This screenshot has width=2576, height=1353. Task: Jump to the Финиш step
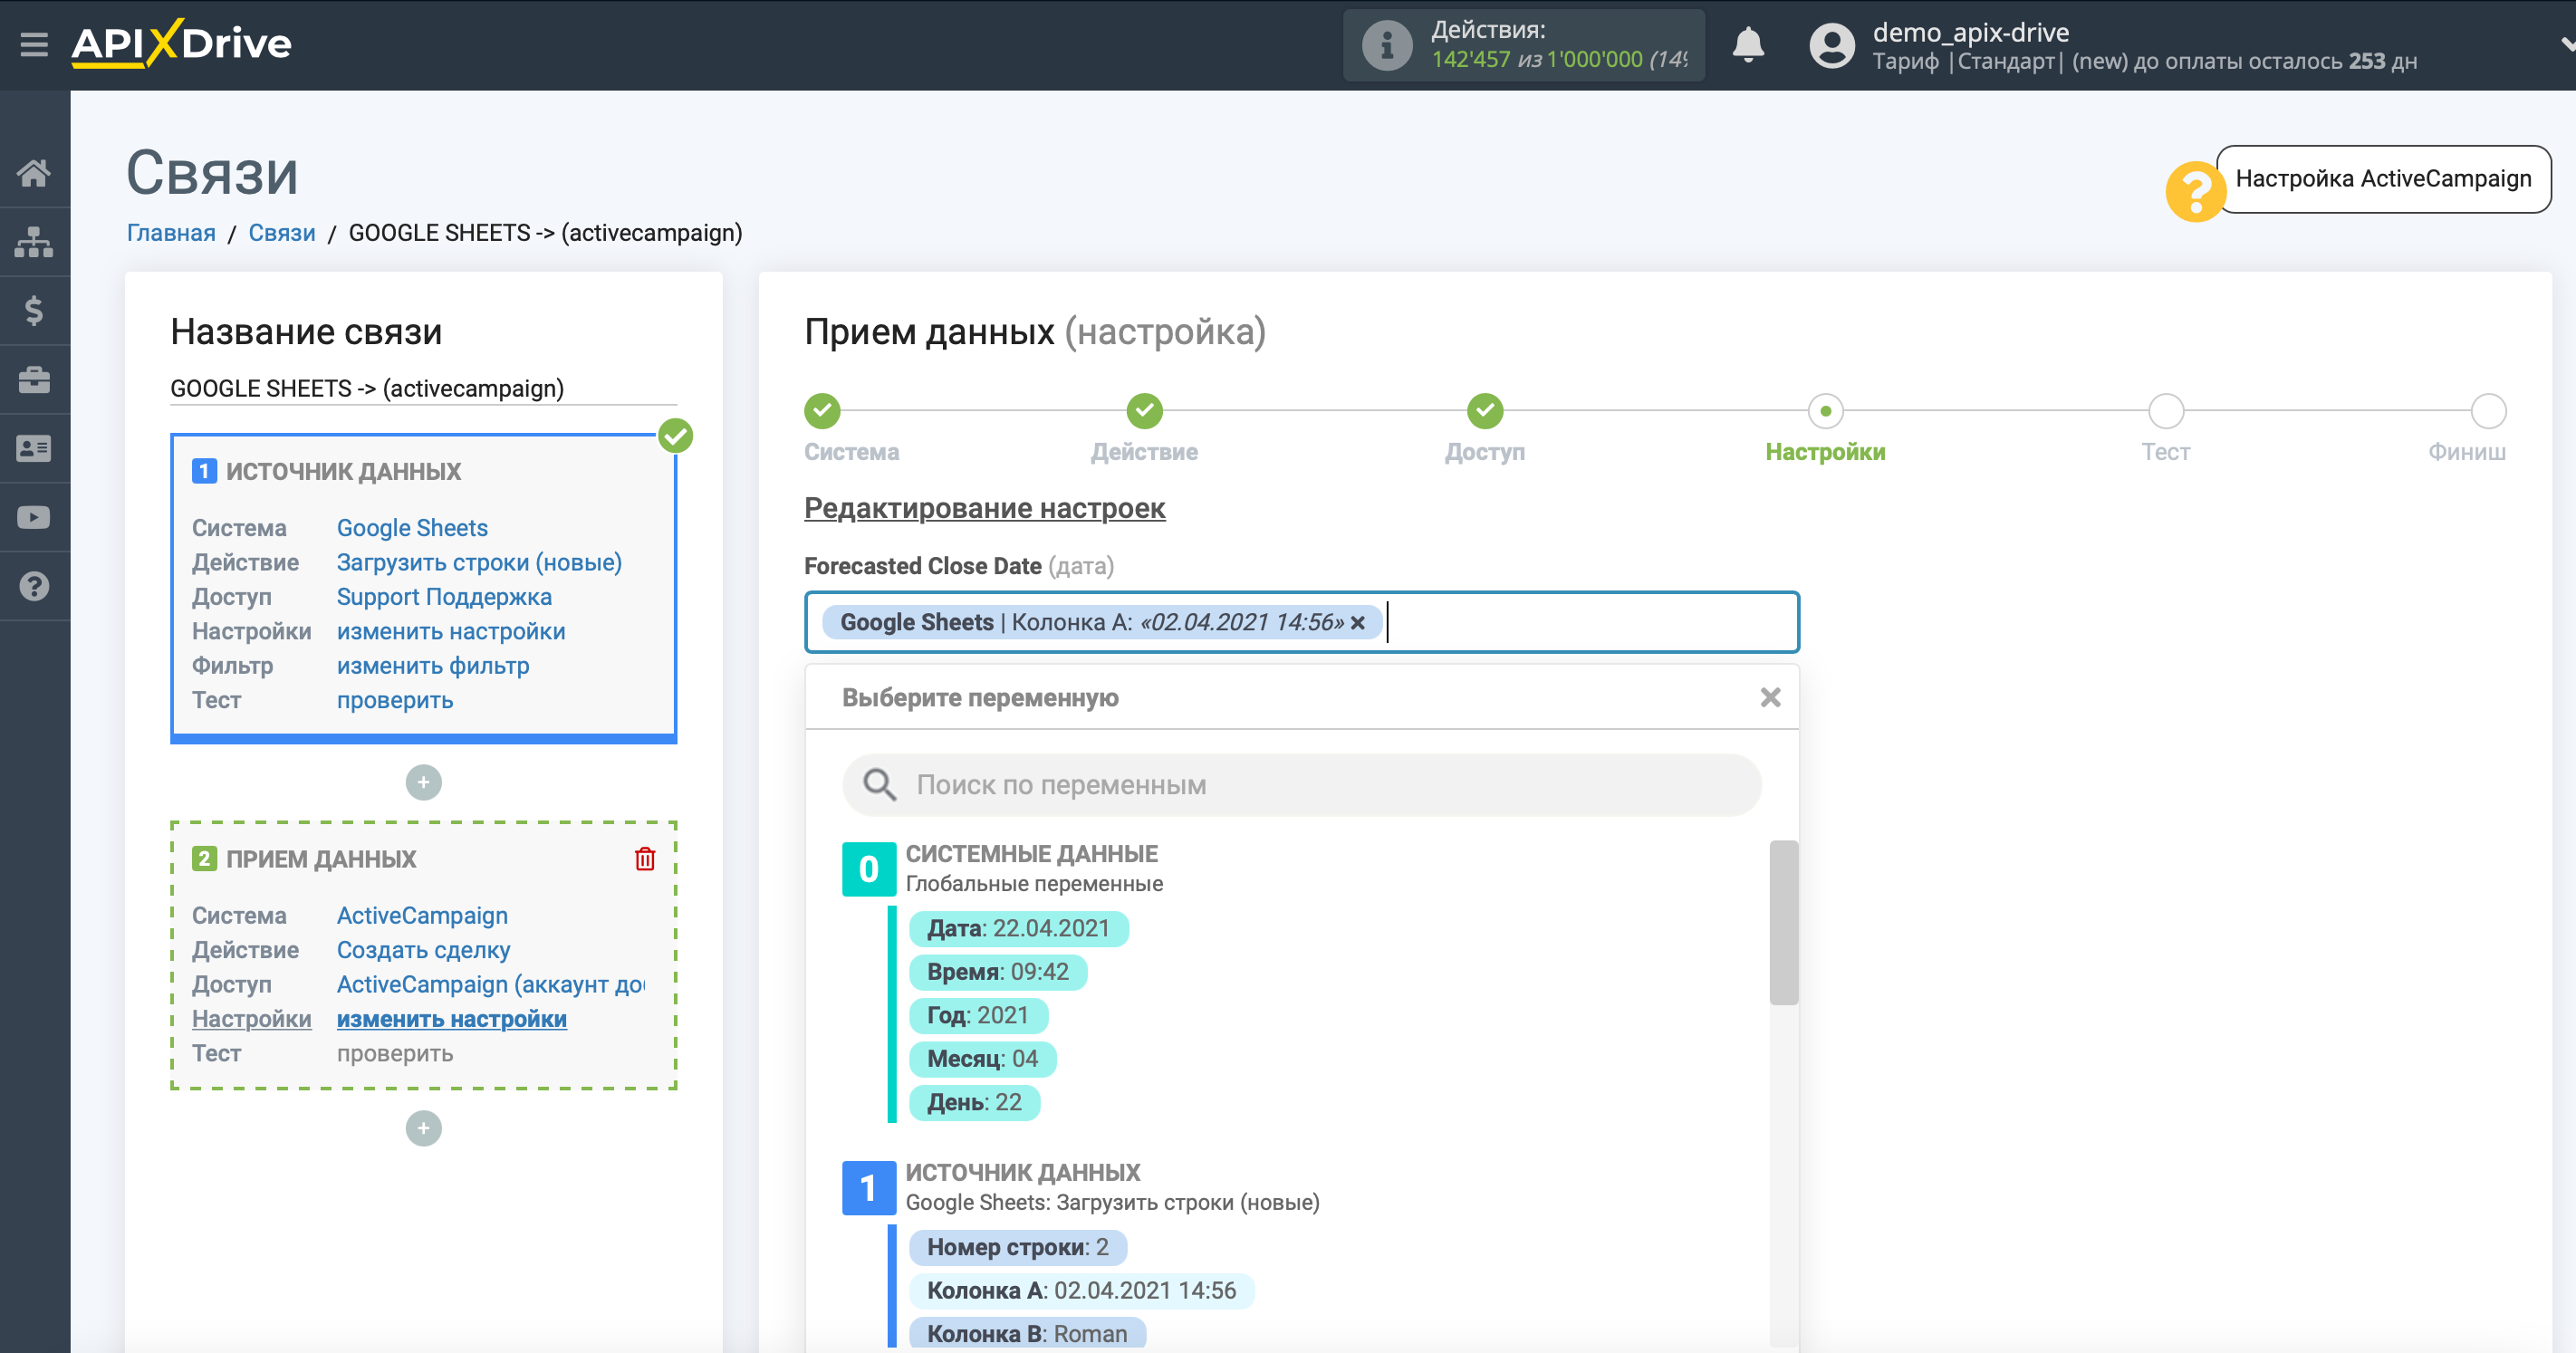[x=2488, y=411]
